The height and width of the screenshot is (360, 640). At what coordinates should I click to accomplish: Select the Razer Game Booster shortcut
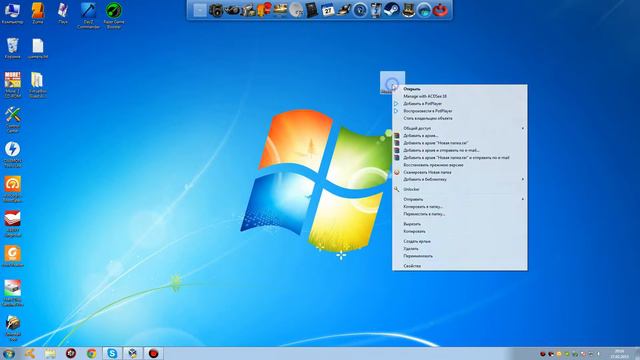point(113,16)
